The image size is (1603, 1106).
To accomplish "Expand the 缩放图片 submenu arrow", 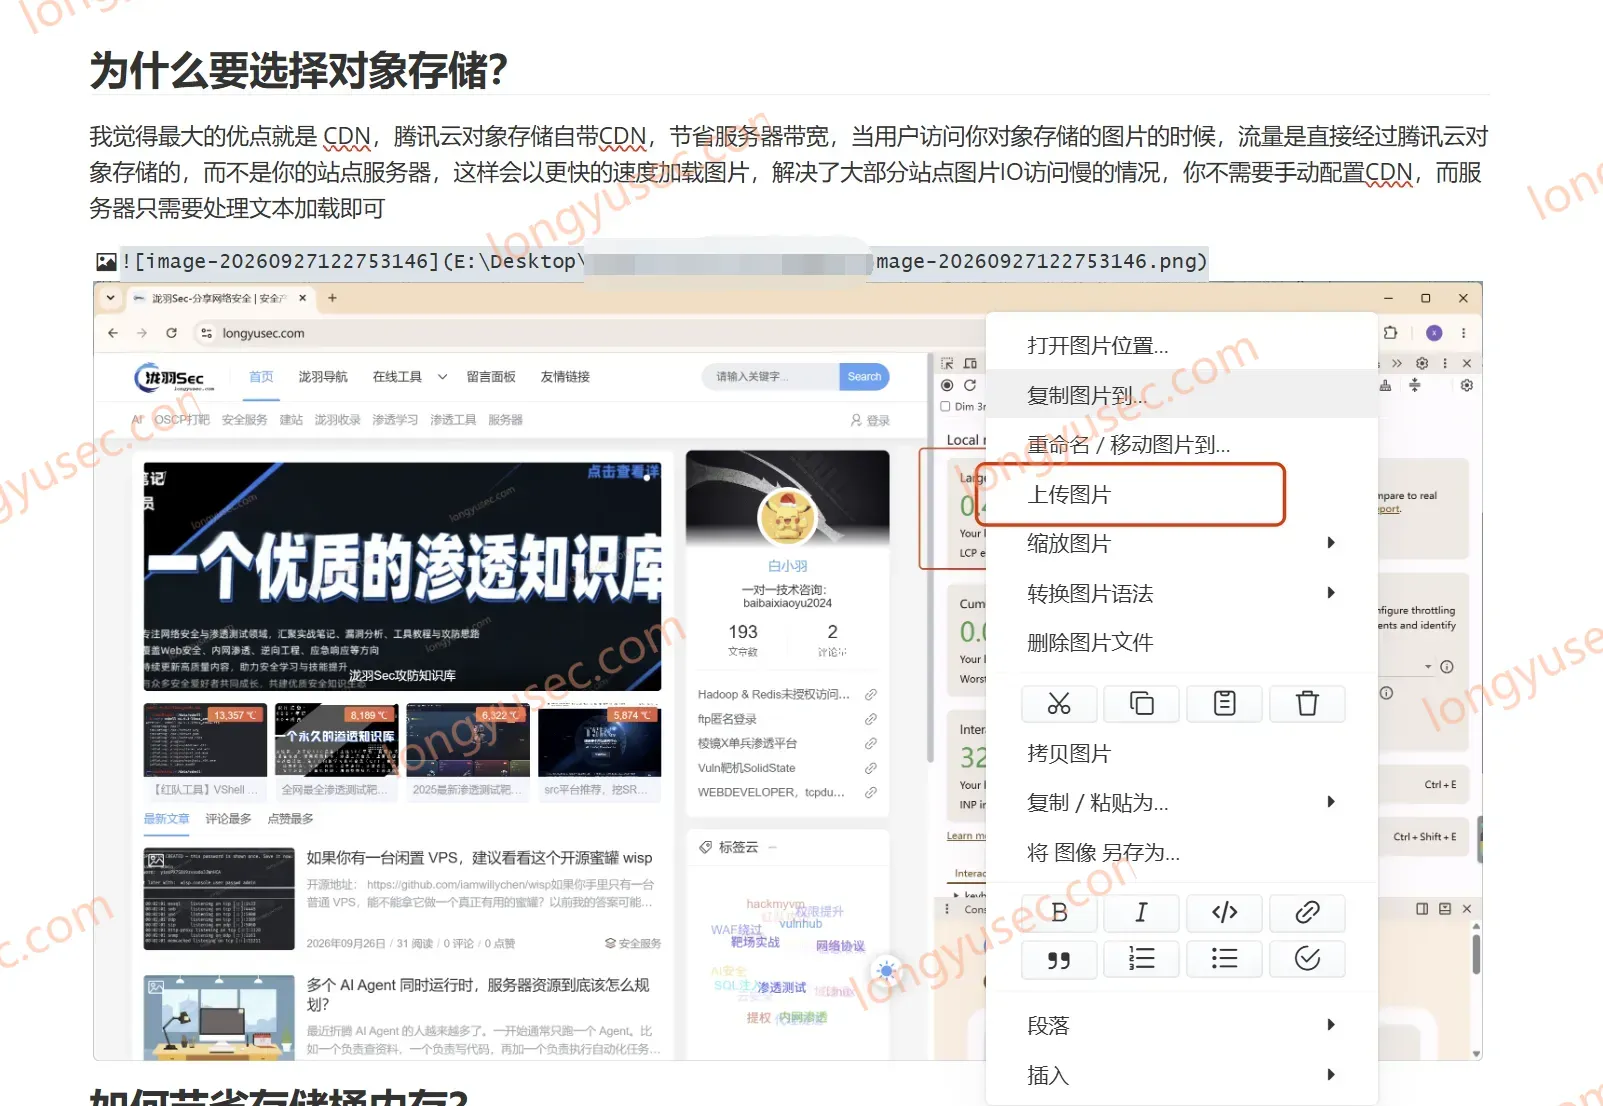I will pyautogui.click(x=1331, y=543).
